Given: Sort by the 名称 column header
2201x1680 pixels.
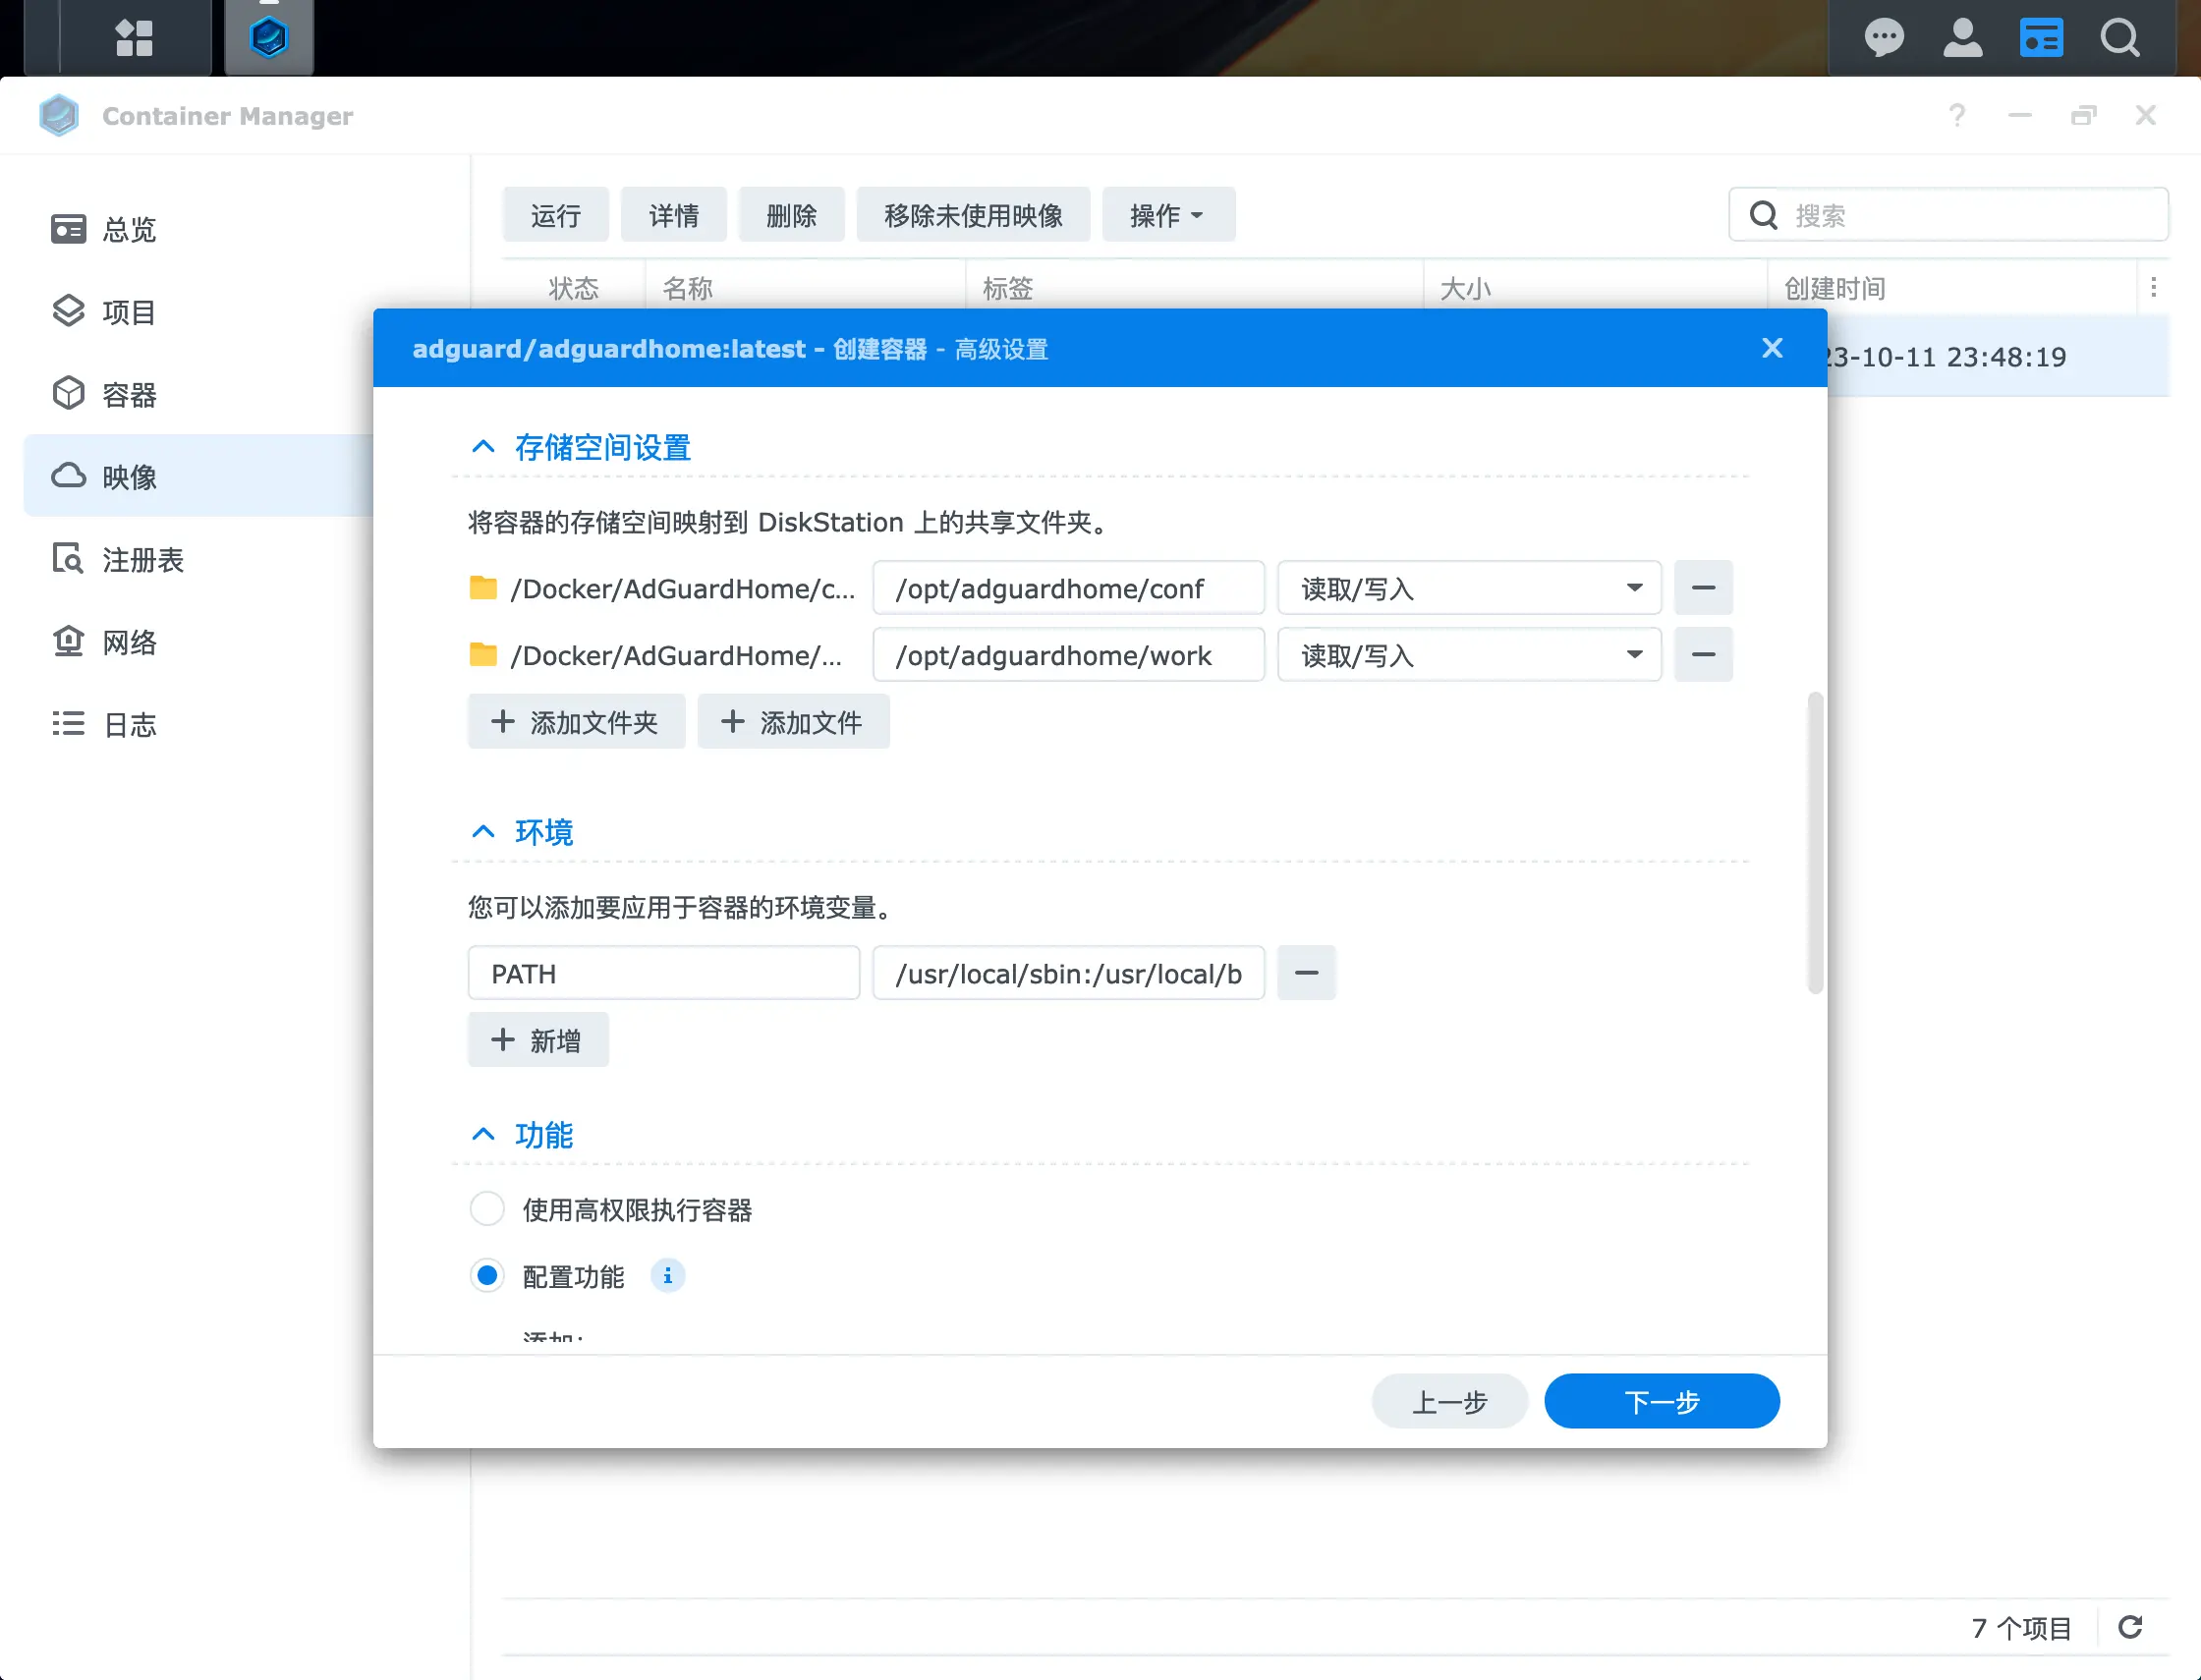Looking at the screenshot, I should click(x=805, y=288).
